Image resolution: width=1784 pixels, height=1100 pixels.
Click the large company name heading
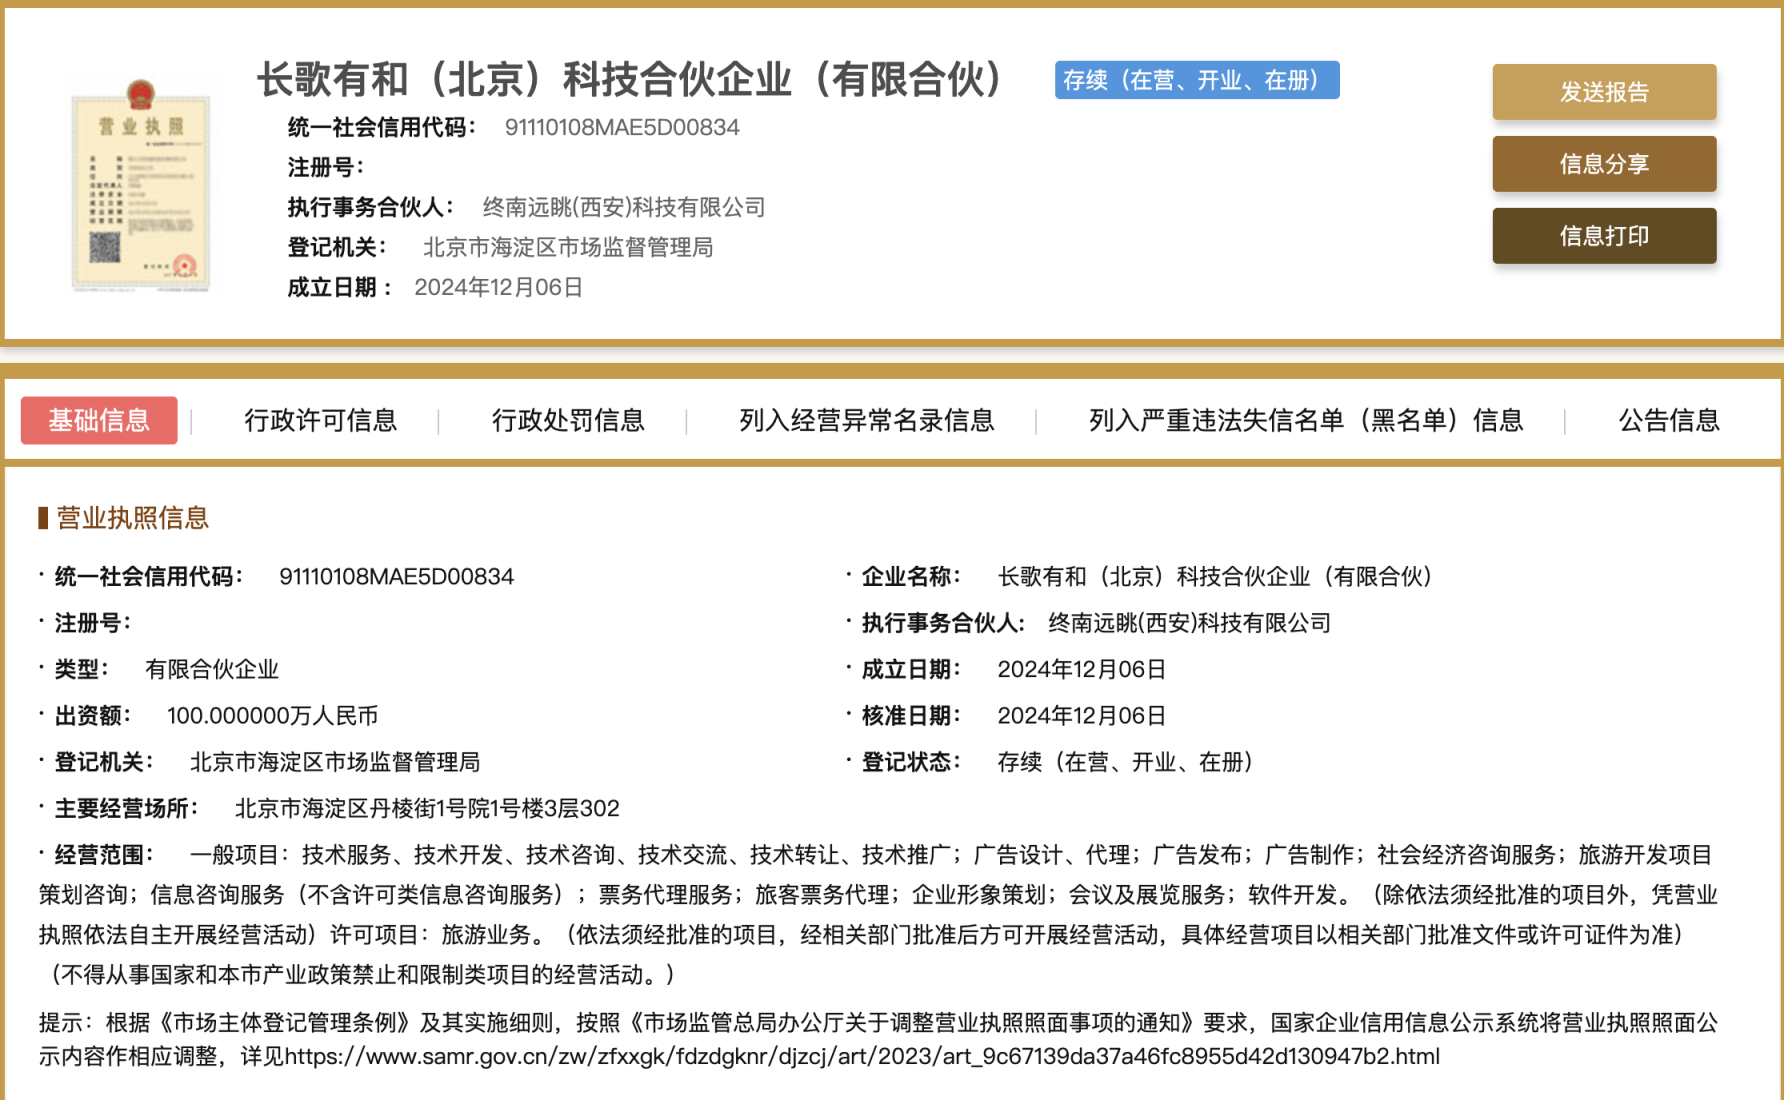click(632, 80)
